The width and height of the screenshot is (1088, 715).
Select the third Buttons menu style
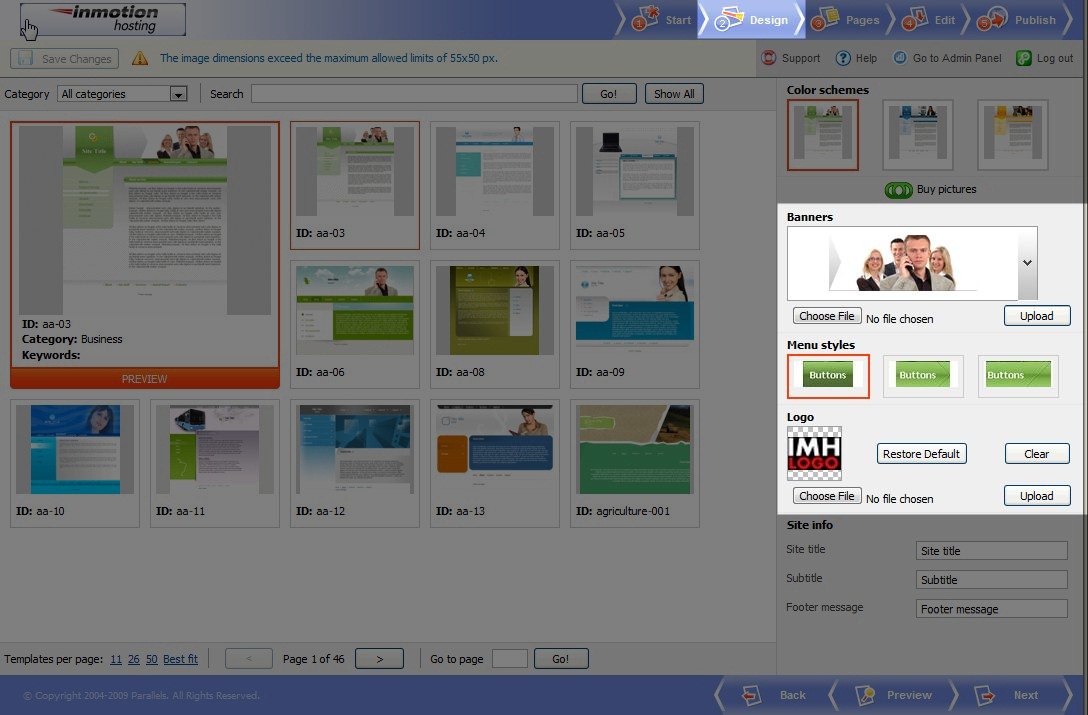point(1018,376)
